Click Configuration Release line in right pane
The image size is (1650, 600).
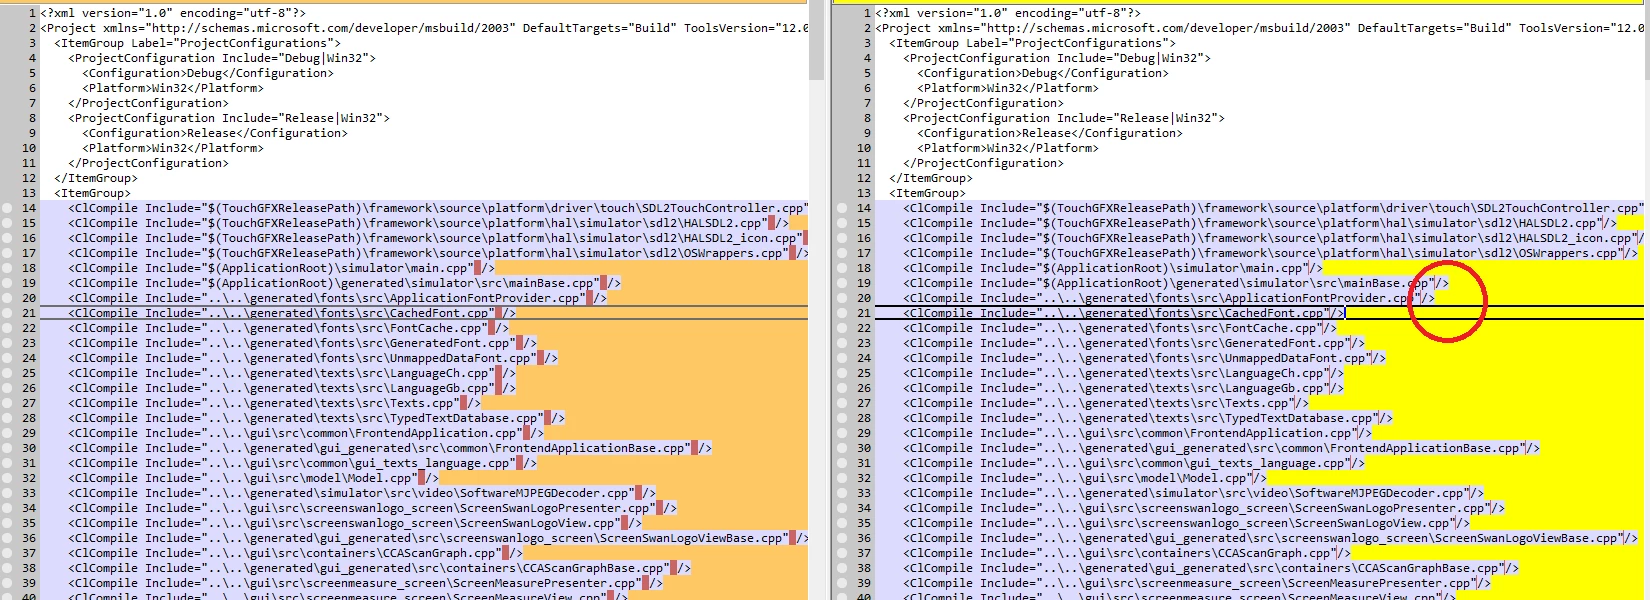coord(1050,133)
